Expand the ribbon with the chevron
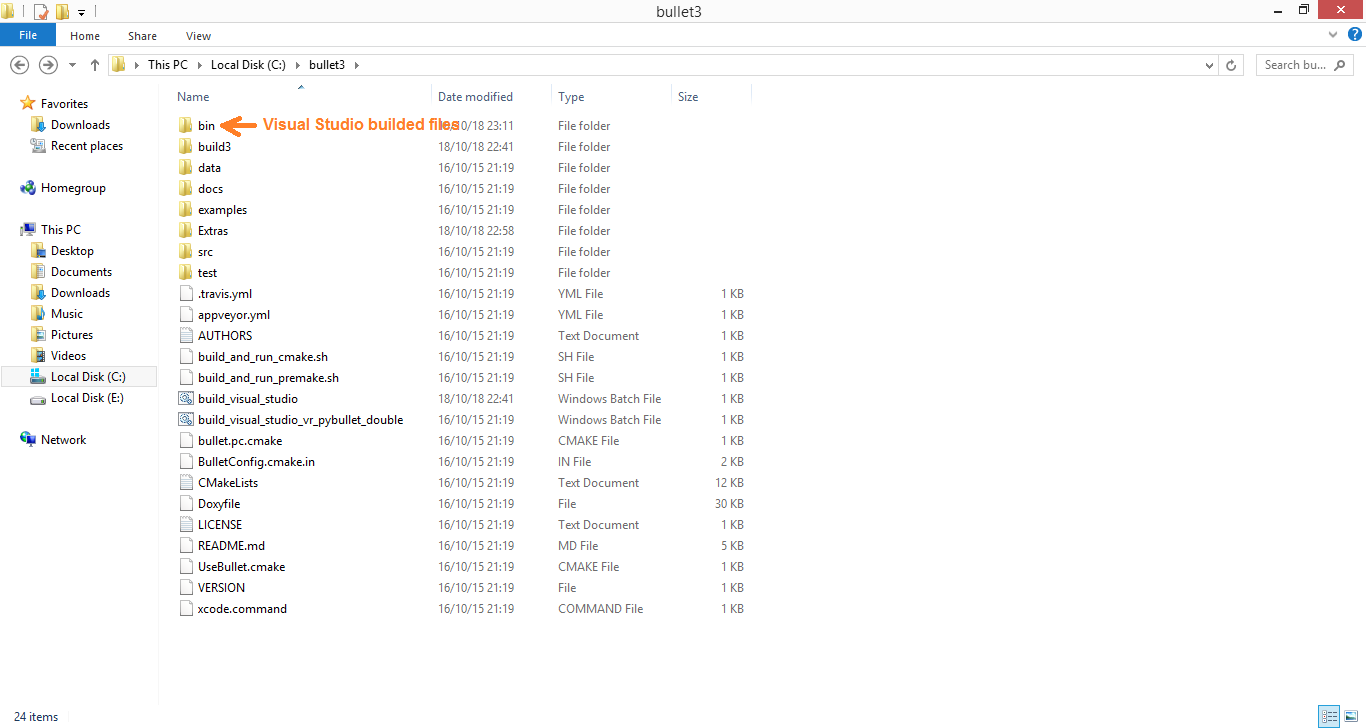Screen dimensions: 1366x728 (1333, 34)
